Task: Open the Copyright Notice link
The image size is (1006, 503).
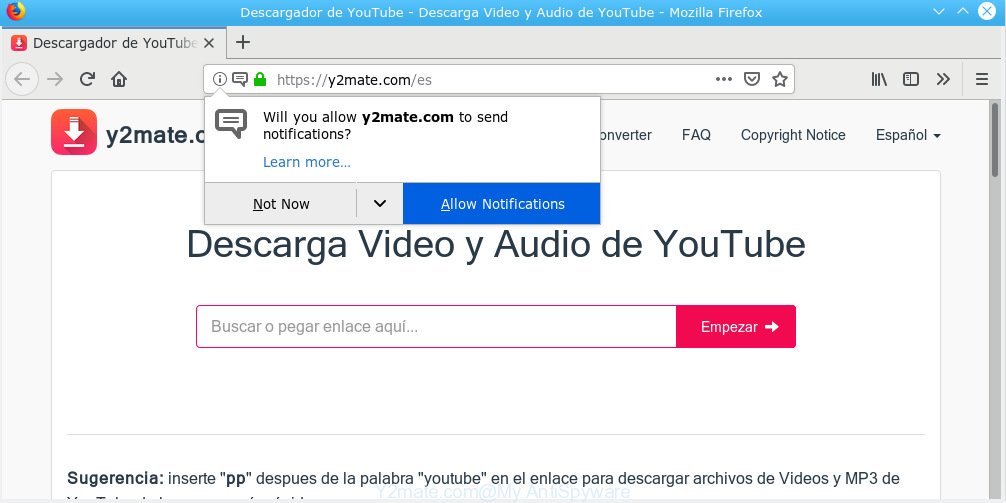Action: click(793, 135)
